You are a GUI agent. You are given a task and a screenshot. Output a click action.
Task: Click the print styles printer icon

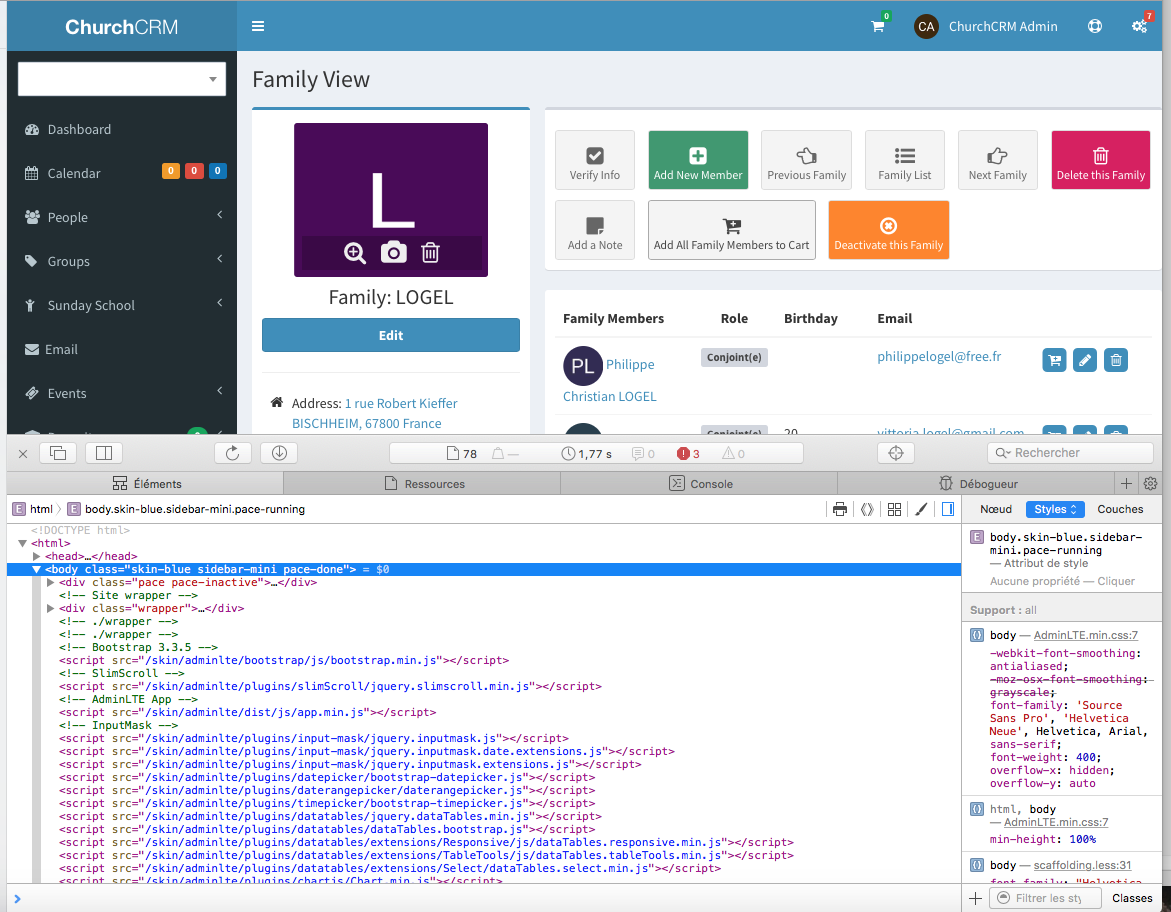tap(839, 509)
